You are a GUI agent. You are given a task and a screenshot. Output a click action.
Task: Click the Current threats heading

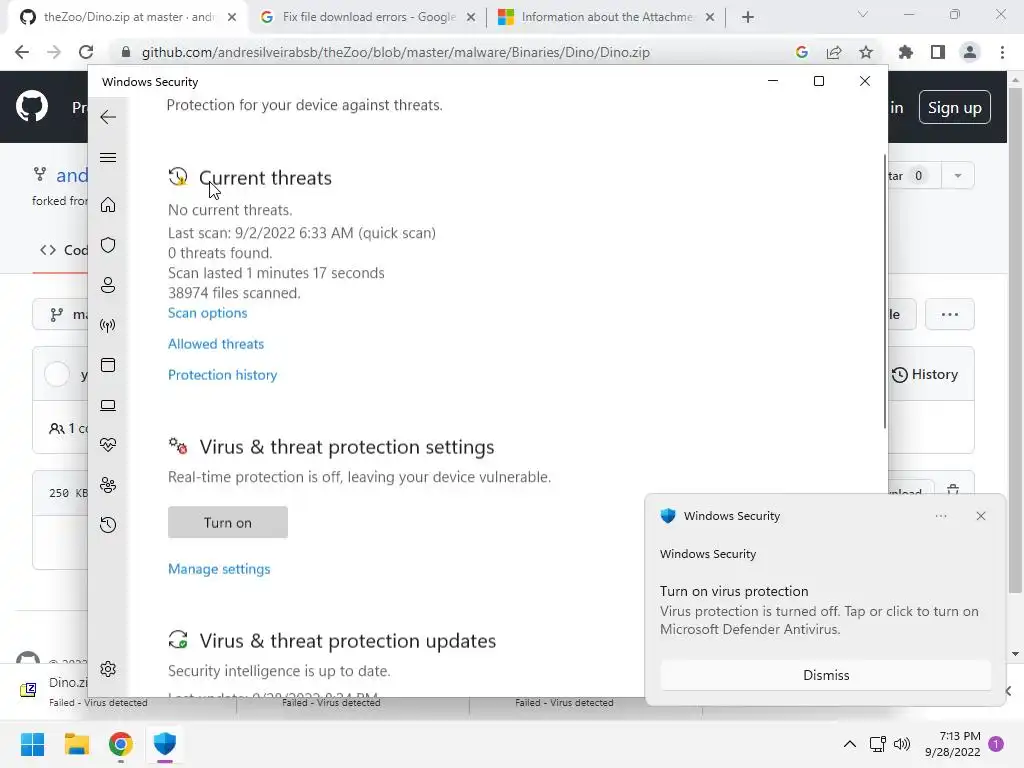pos(265,178)
